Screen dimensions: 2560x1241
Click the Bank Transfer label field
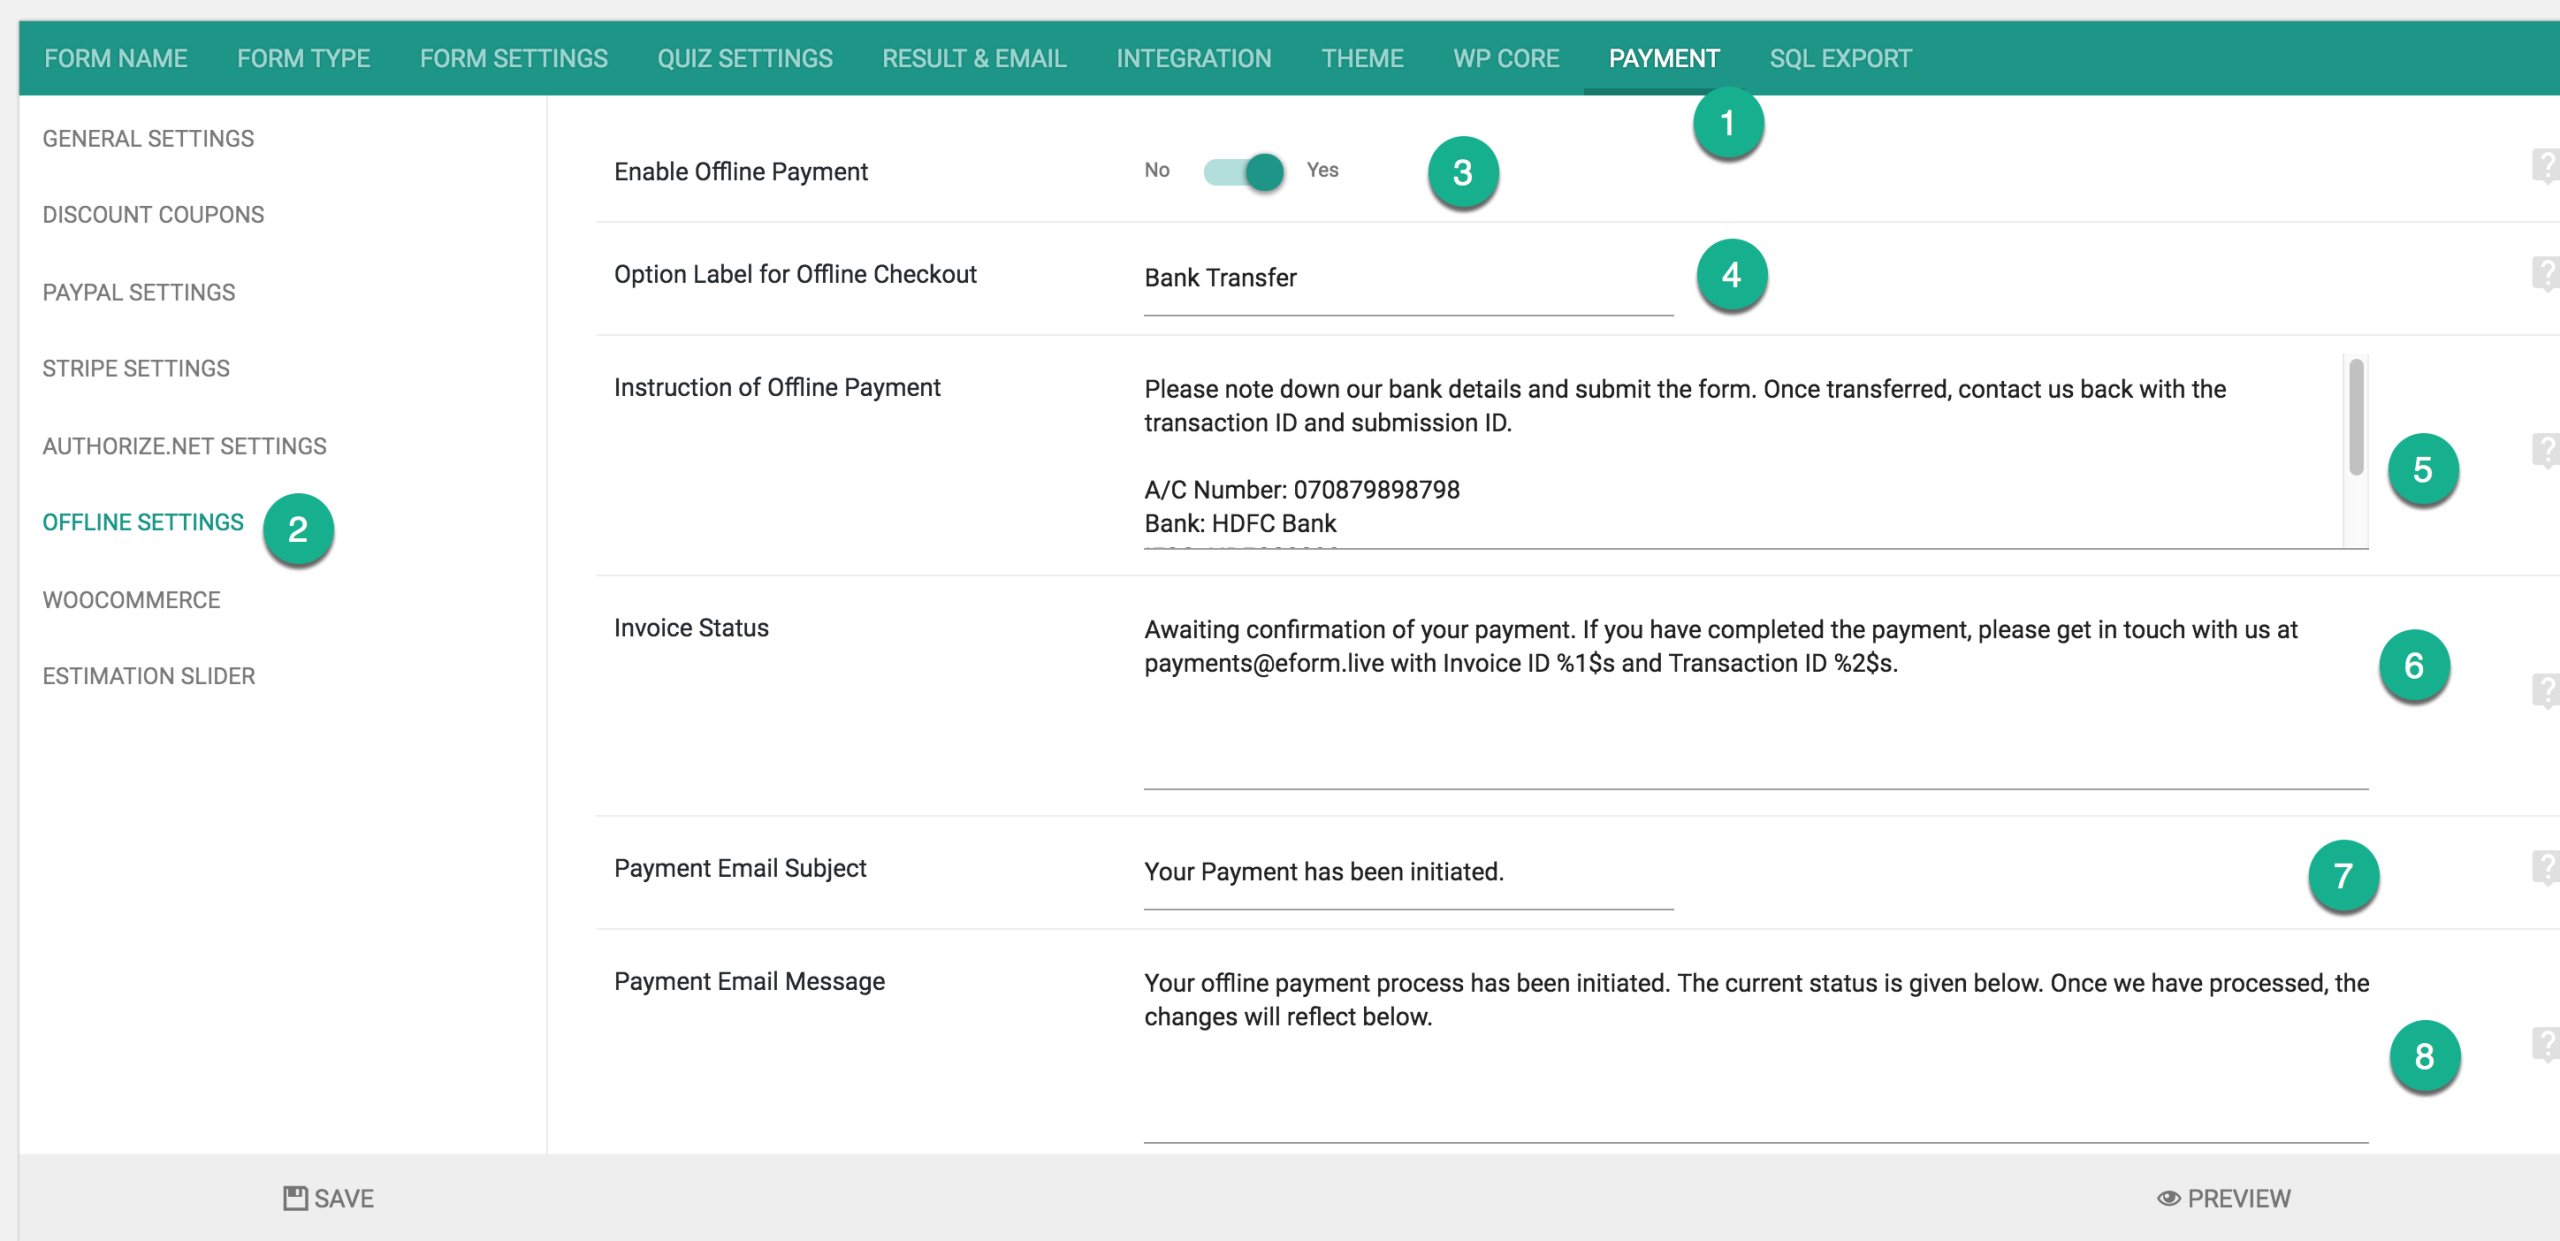(x=1407, y=279)
